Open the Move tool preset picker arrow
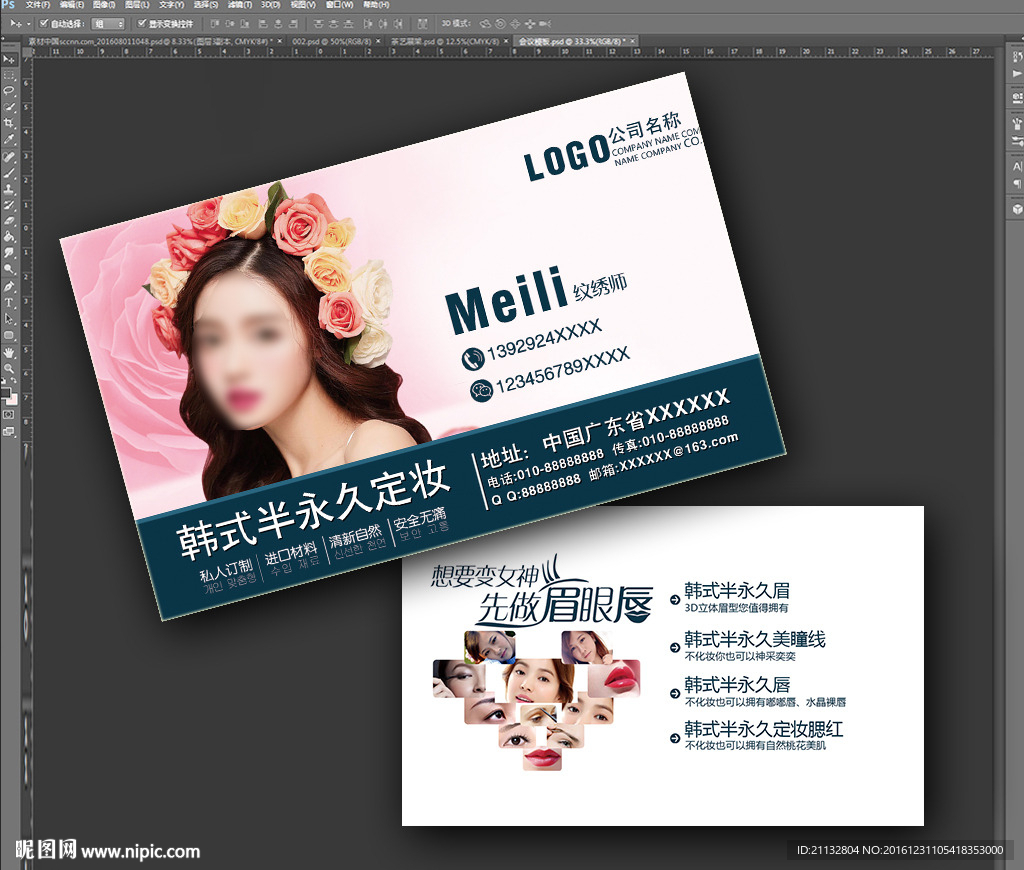The image size is (1024, 870). 29,24
